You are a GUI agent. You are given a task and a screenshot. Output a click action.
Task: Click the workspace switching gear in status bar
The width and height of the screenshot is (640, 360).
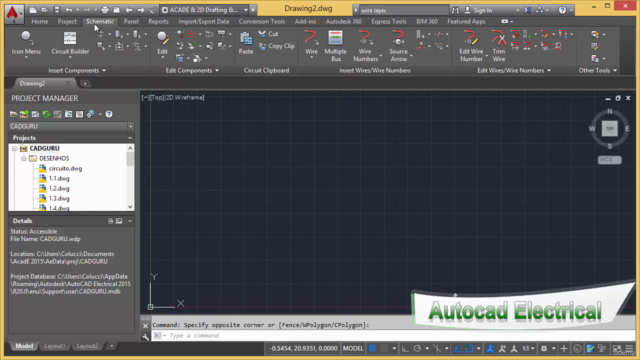544,349
